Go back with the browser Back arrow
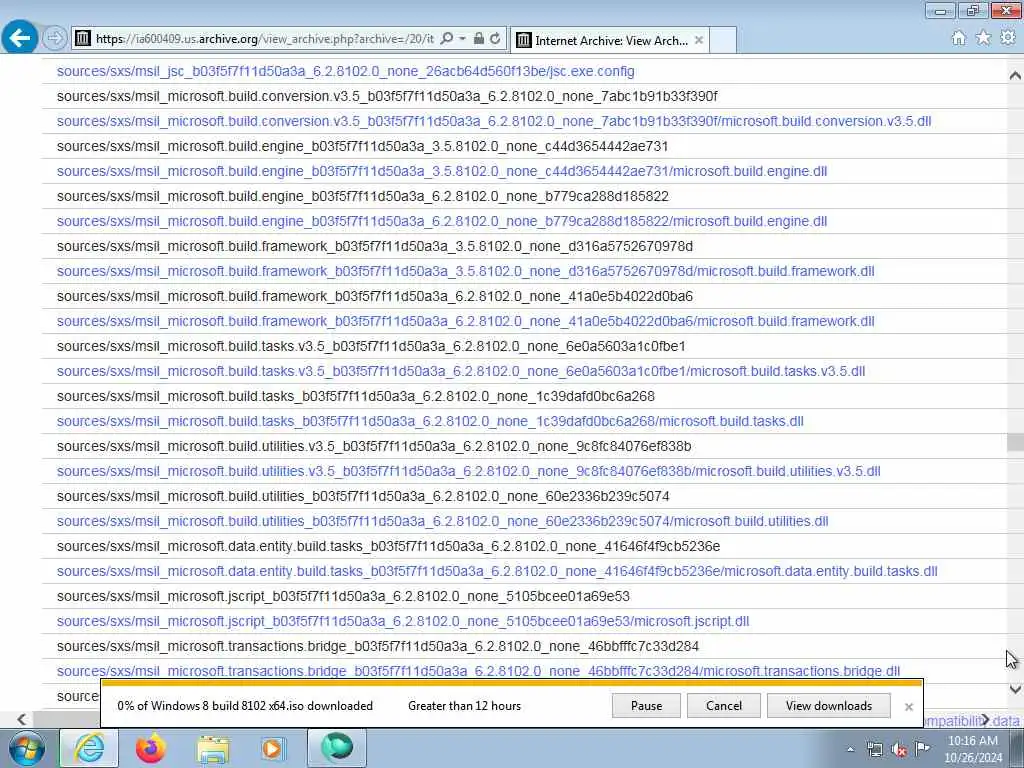The height and width of the screenshot is (768, 1024). (20, 38)
